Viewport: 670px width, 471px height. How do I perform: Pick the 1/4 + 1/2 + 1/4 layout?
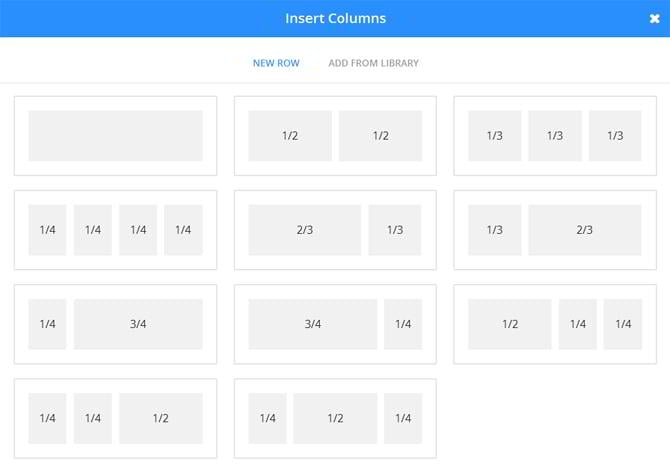pyautogui.click(x=335, y=418)
